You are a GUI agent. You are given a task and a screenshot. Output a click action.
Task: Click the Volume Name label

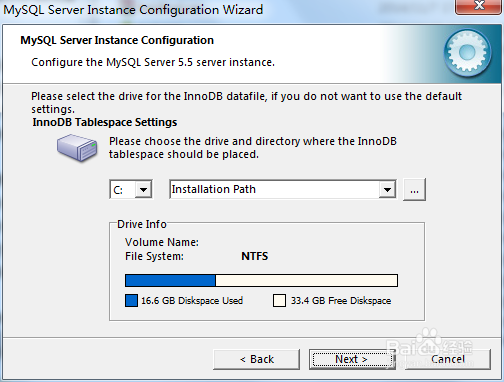pyautogui.click(x=162, y=242)
